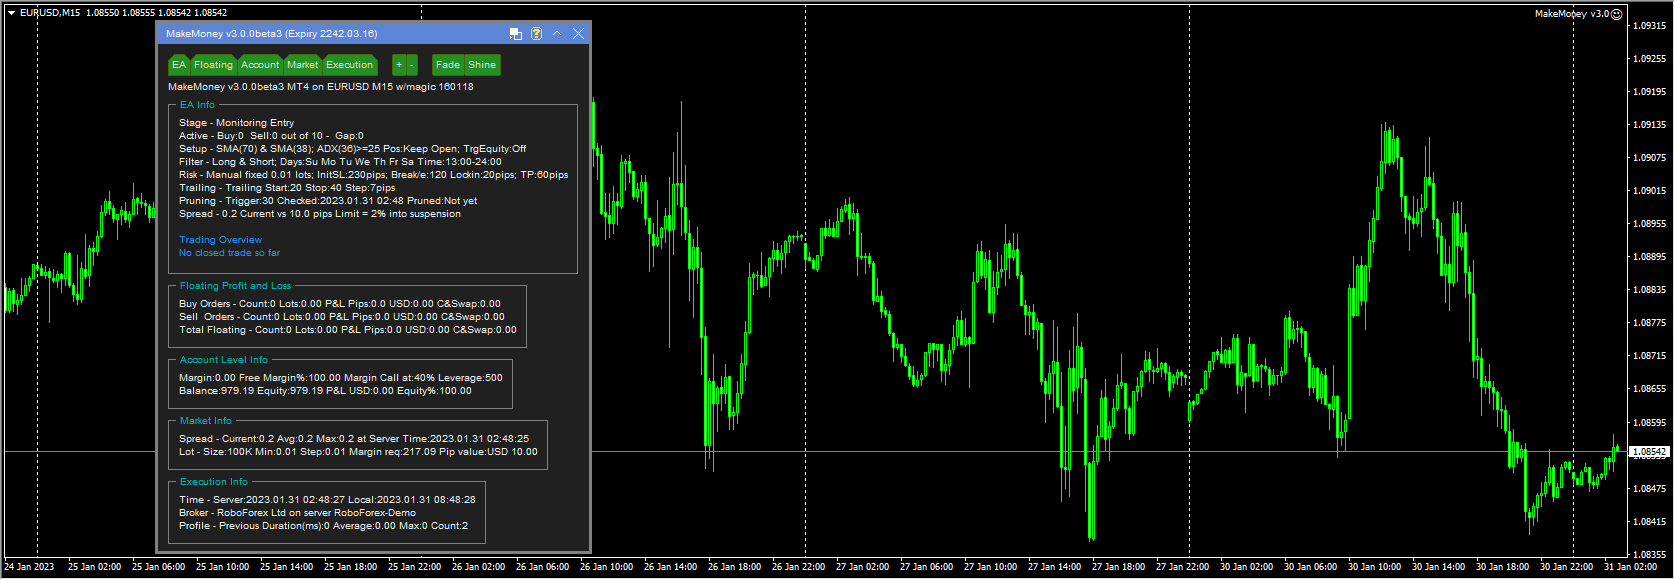
Task: Click the Shine button
Action: (x=482, y=65)
